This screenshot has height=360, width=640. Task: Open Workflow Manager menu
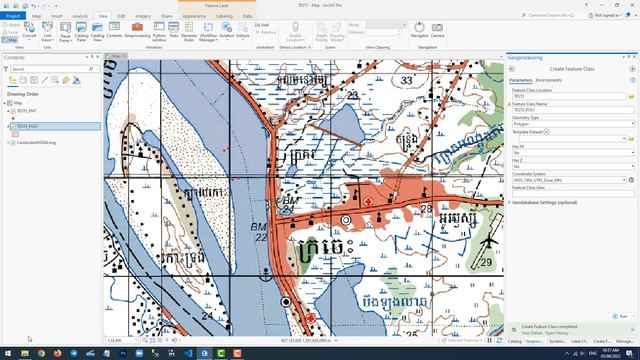coord(208,32)
